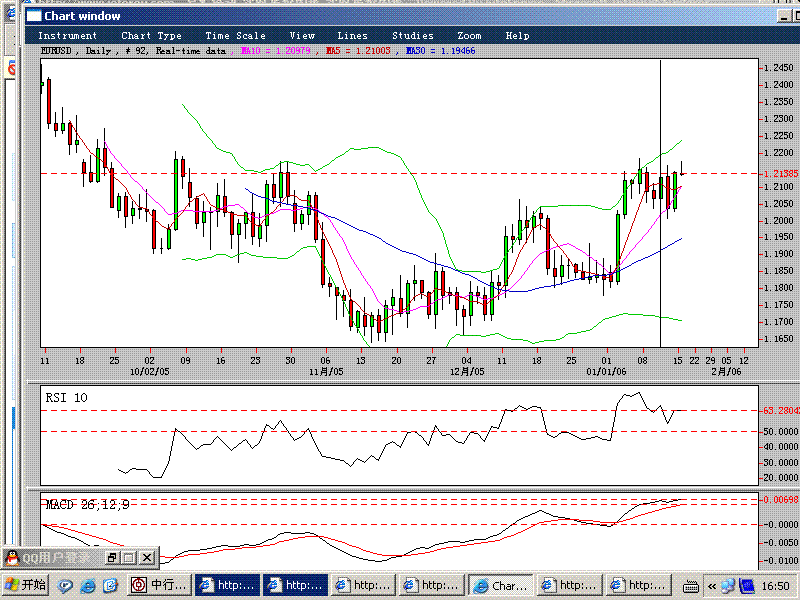Viewport: 800px width, 600px height.
Task: Open the Zoom menu
Action: click(469, 36)
